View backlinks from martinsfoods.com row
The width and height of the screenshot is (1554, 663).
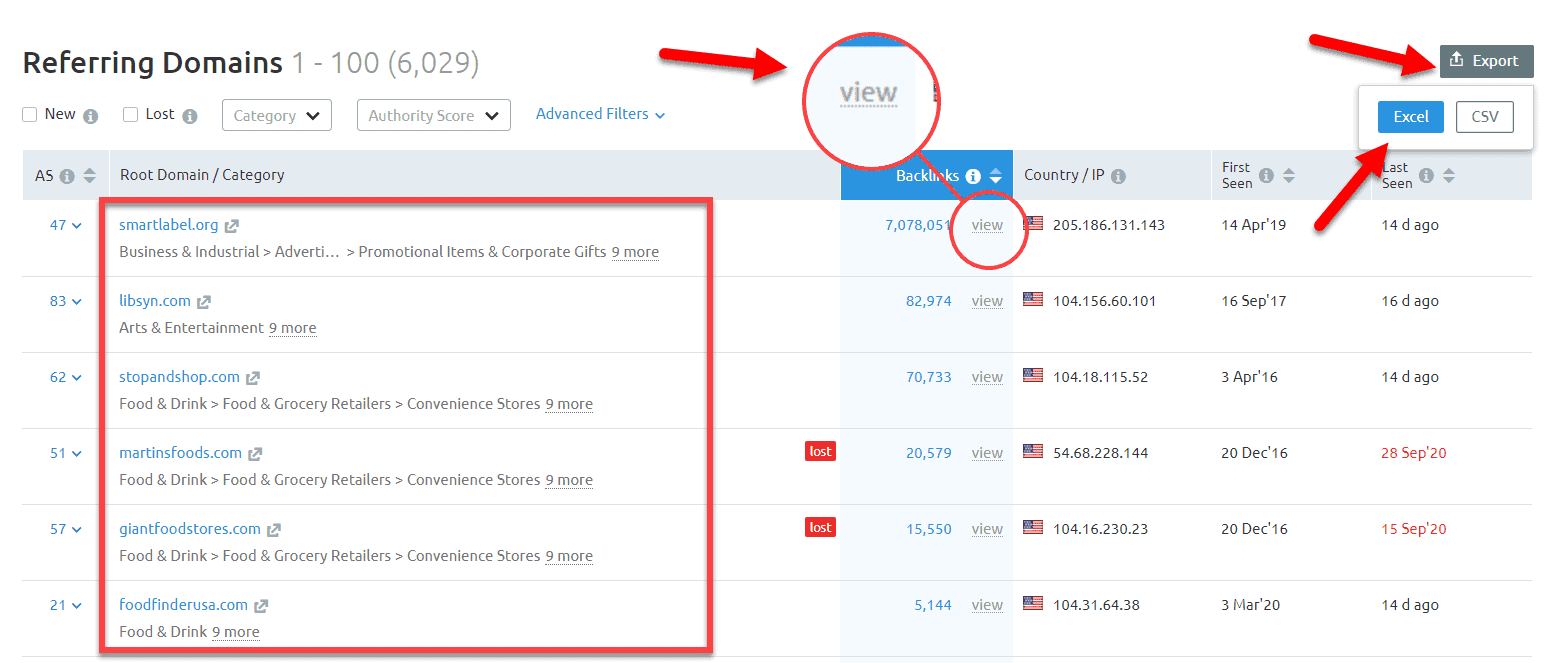pyautogui.click(x=987, y=453)
